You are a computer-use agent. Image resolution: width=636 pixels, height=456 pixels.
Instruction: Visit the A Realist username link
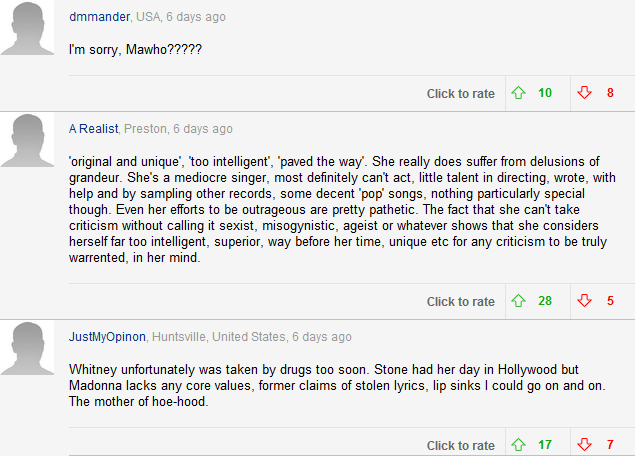(94, 129)
